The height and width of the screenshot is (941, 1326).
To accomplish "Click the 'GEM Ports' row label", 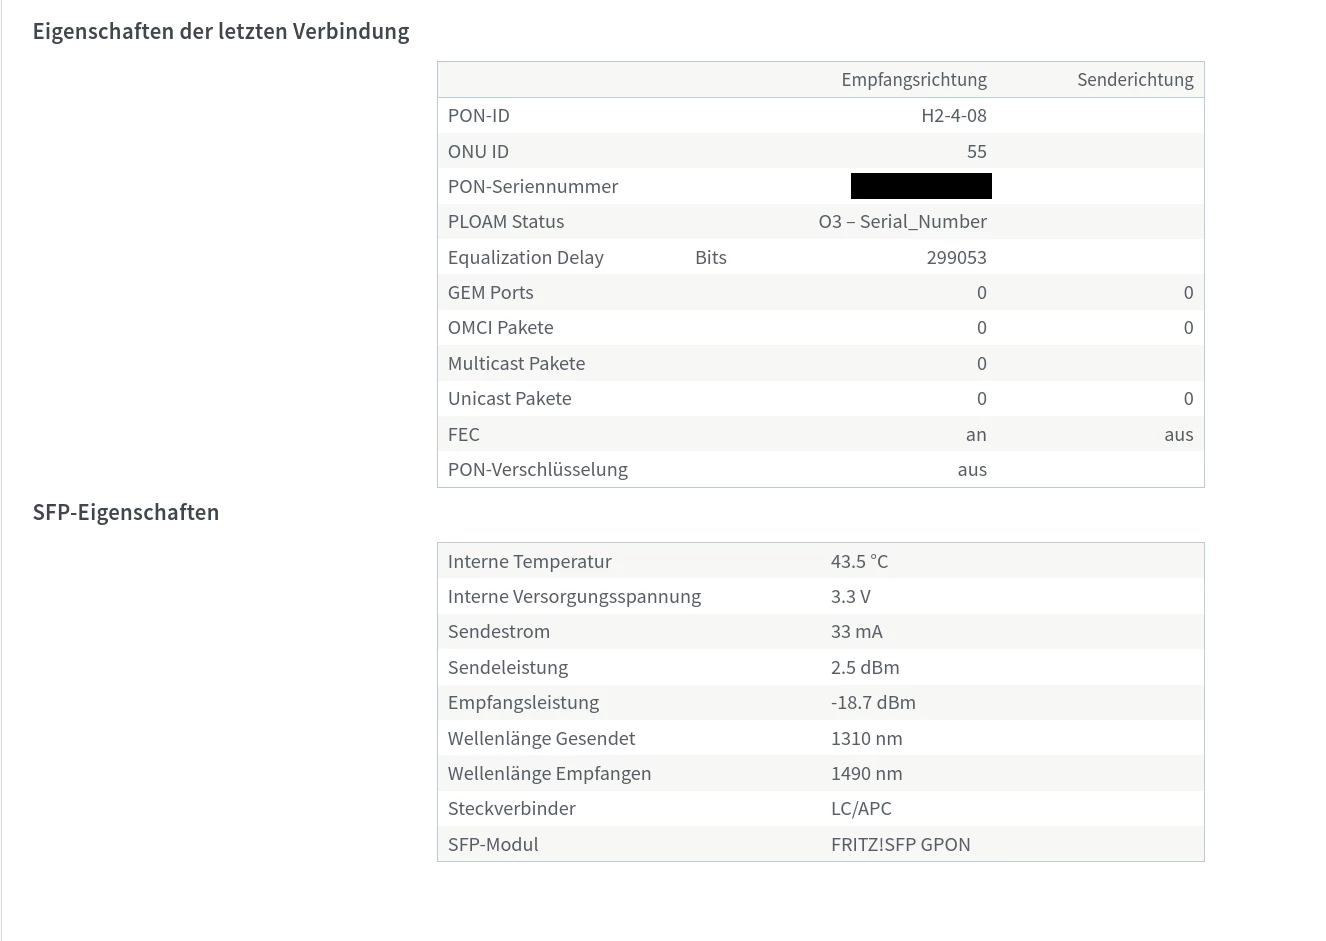I will tap(490, 293).
